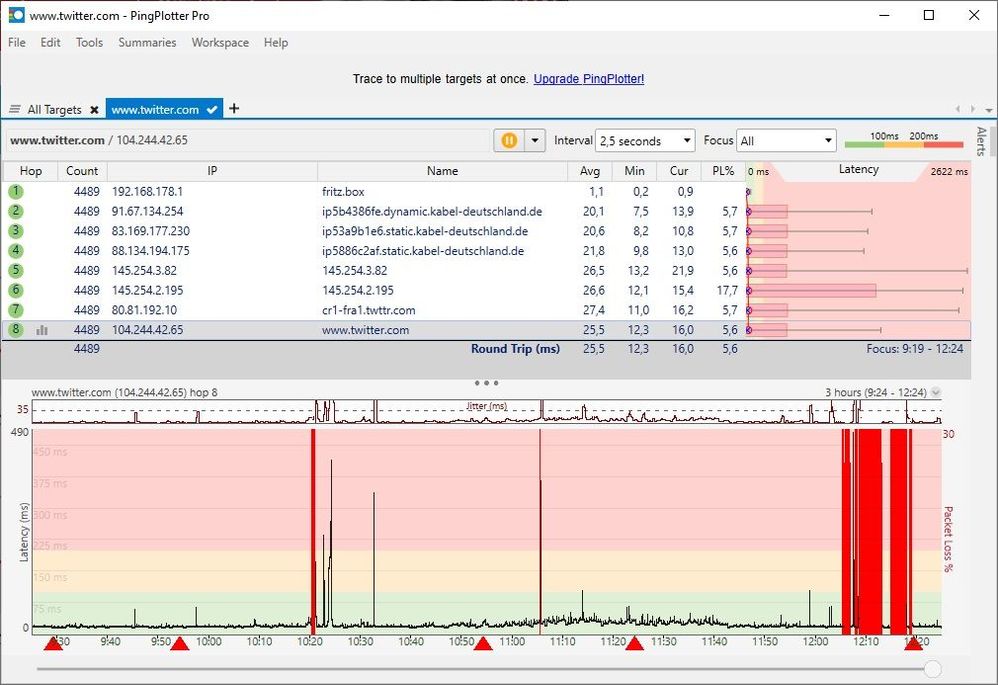Viewport: 998px width, 685px height.
Task: Open the Edit menu
Action: point(50,42)
